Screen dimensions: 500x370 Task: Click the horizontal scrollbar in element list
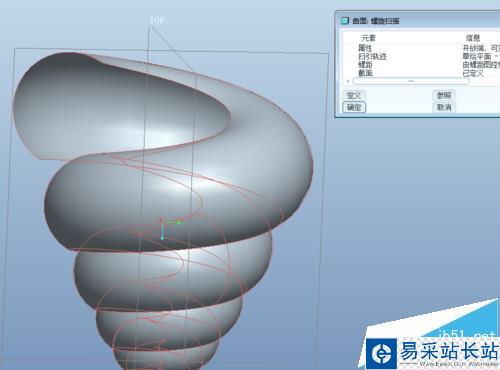(x=411, y=81)
